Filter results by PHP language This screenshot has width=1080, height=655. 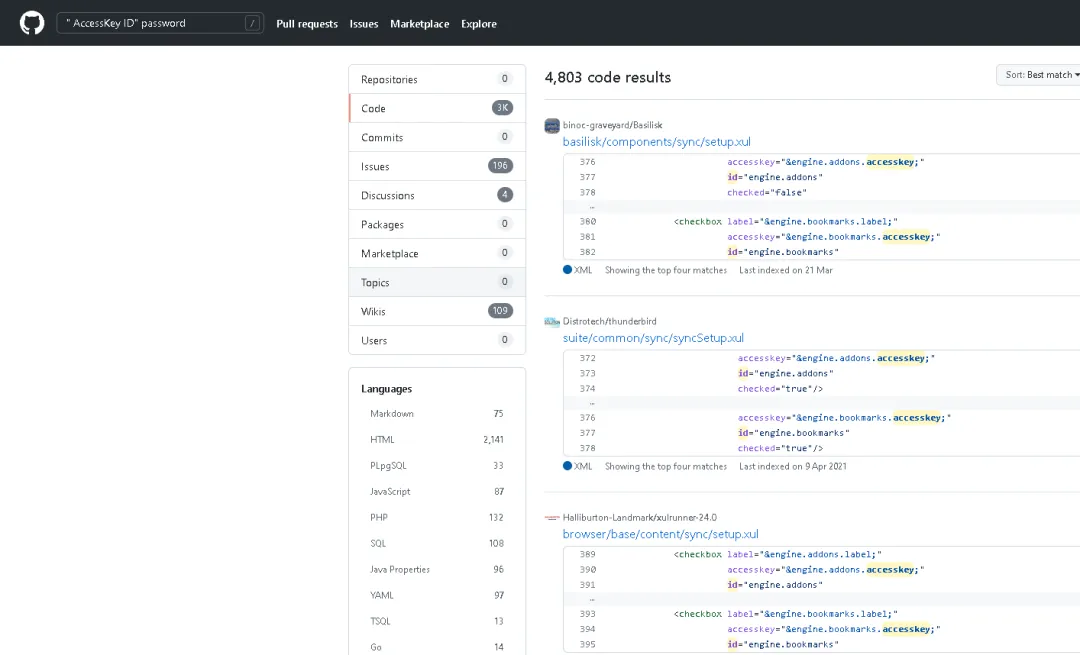(x=437, y=517)
